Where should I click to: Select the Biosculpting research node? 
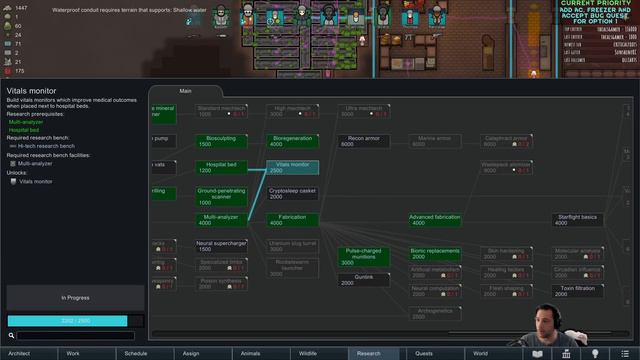221,141
